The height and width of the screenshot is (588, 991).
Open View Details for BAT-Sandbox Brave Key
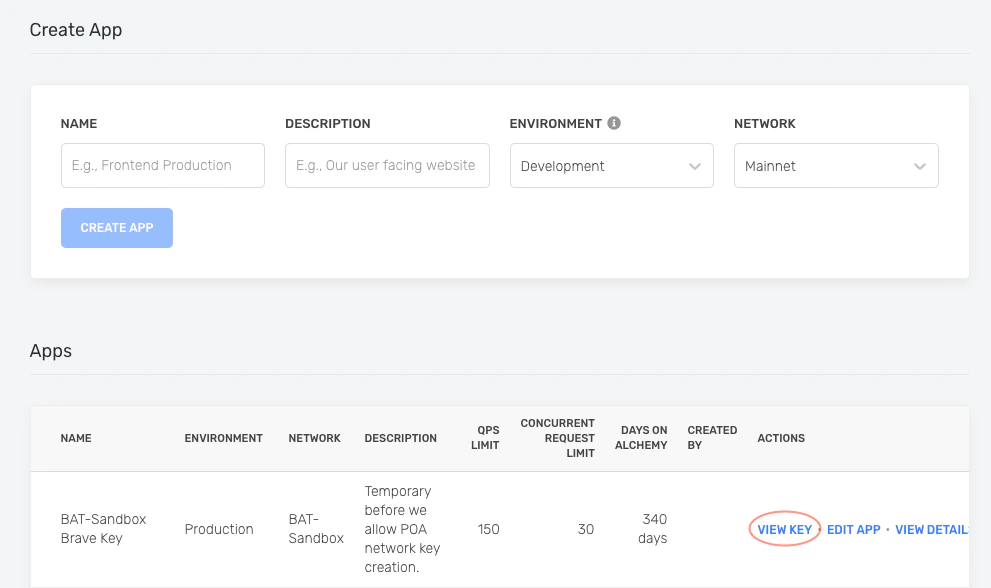932,530
